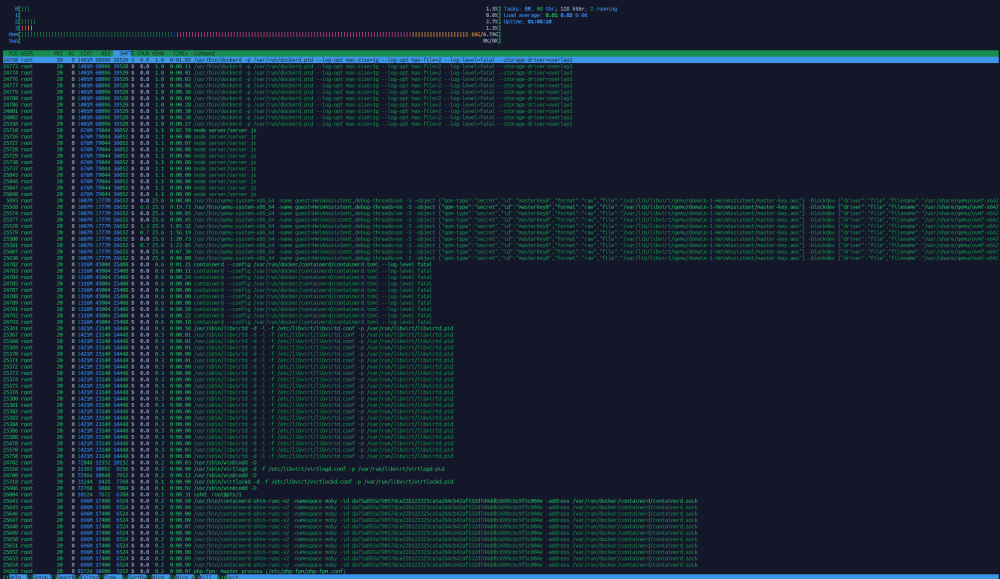Select the qemu thread PID 25568

pos(501,207)
